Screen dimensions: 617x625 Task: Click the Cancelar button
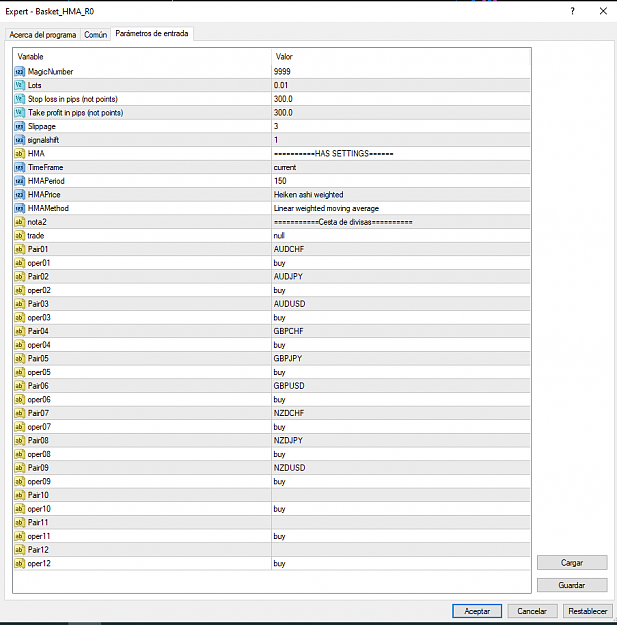pos(532,611)
